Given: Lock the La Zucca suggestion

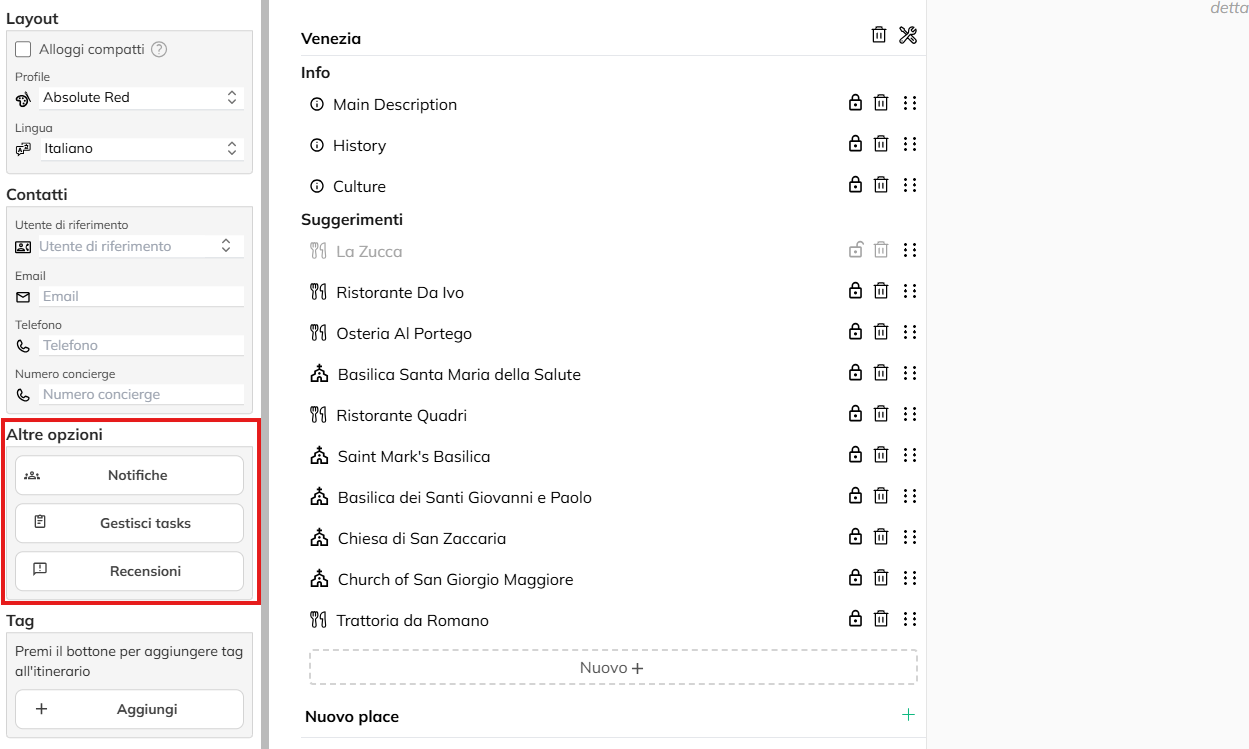Looking at the screenshot, I should 855,250.
